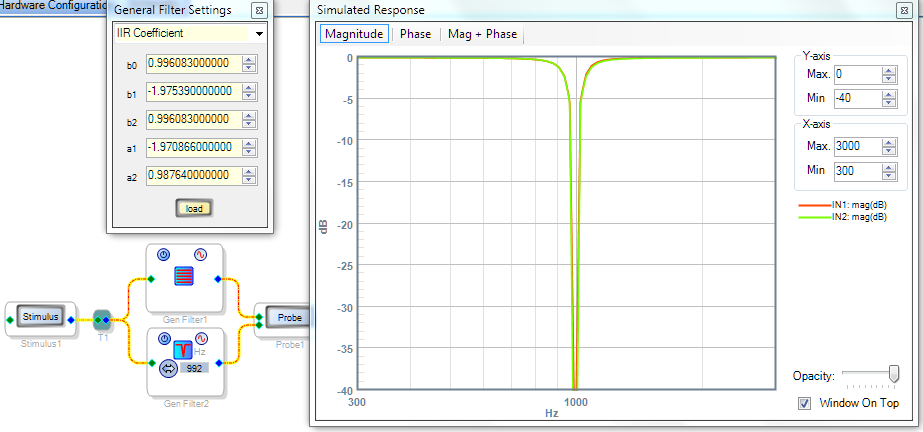Click the Probe block button
This screenshot has height=432, width=923.
click(290, 318)
